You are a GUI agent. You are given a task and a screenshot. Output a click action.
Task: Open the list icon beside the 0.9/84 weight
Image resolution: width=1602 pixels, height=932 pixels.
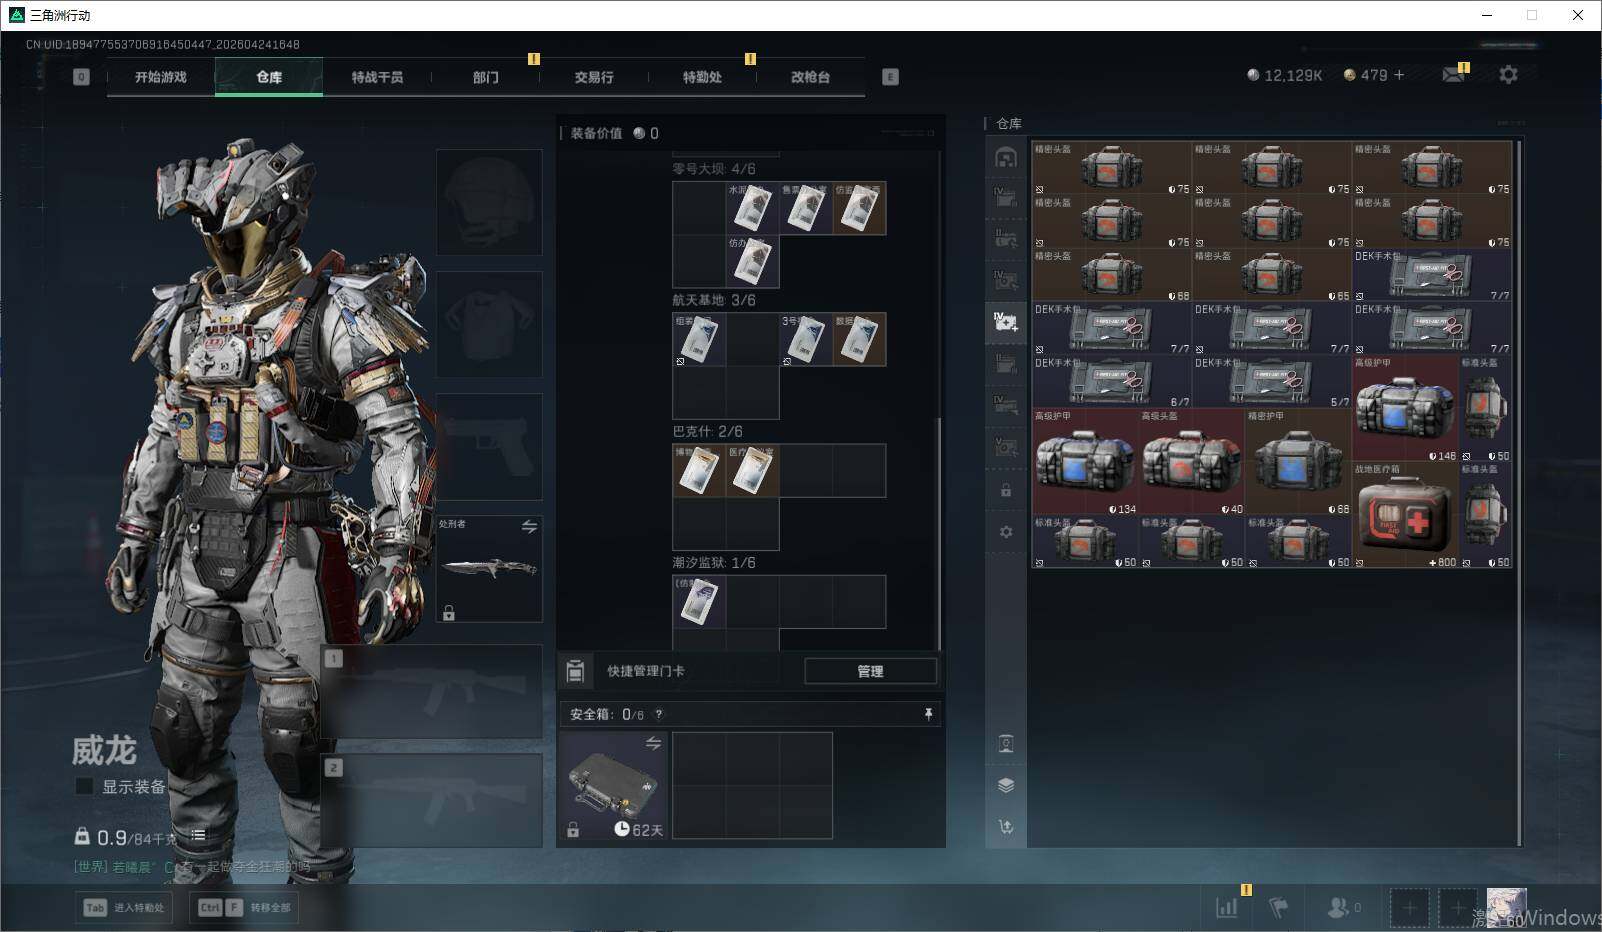198,835
